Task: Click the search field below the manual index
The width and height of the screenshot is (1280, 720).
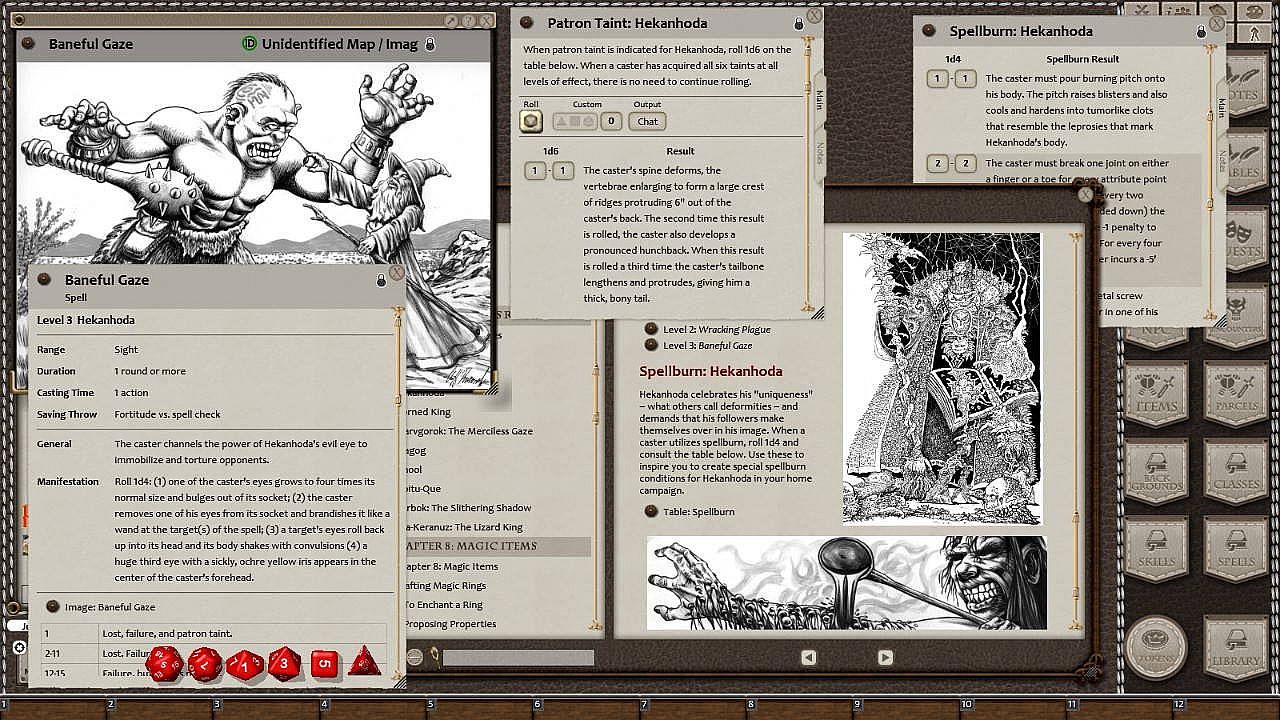Action: pos(518,657)
